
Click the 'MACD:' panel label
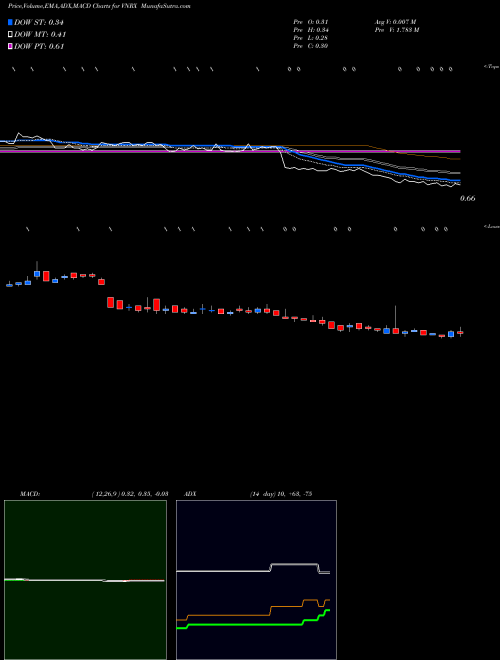coord(29,494)
